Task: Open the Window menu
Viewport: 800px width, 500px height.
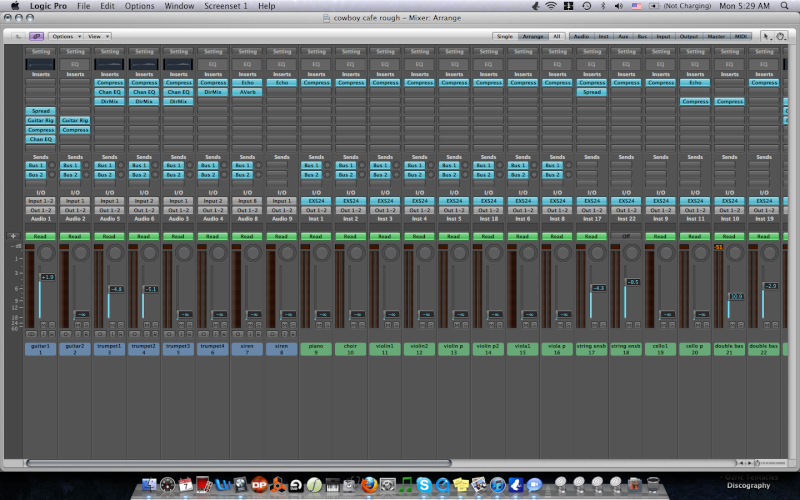Action: pyautogui.click(x=179, y=6)
